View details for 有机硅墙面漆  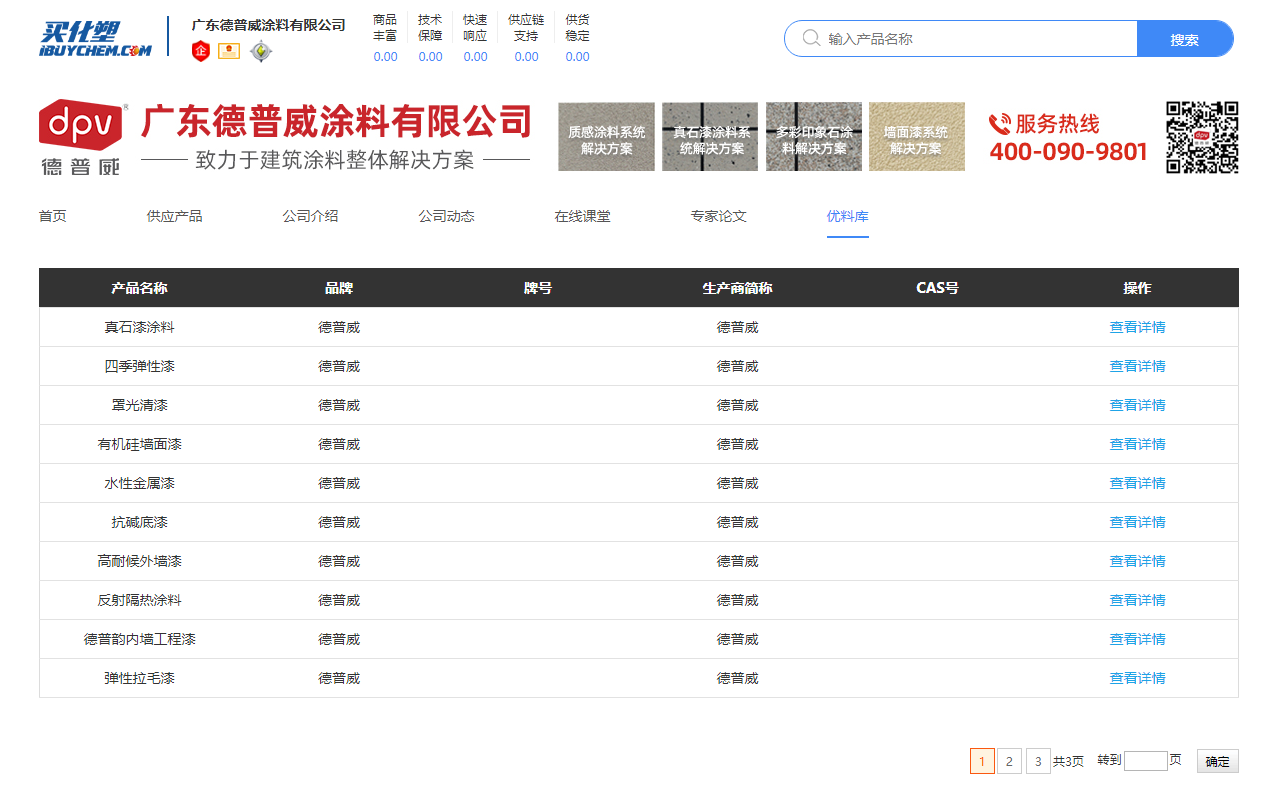pos(1137,444)
